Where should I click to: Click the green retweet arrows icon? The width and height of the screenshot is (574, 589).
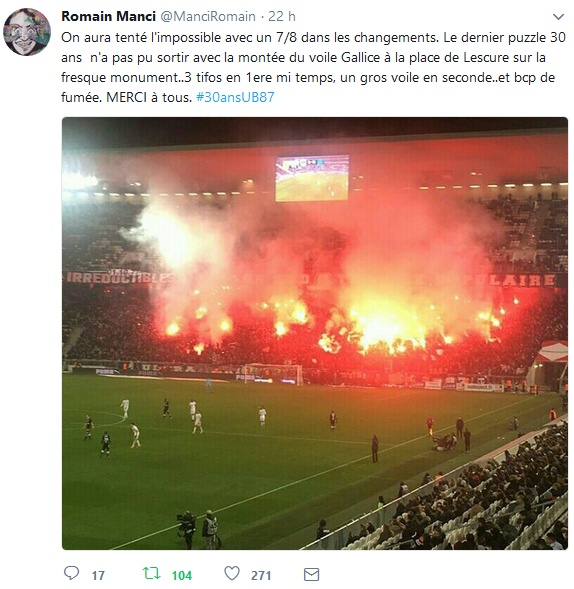coord(152,574)
